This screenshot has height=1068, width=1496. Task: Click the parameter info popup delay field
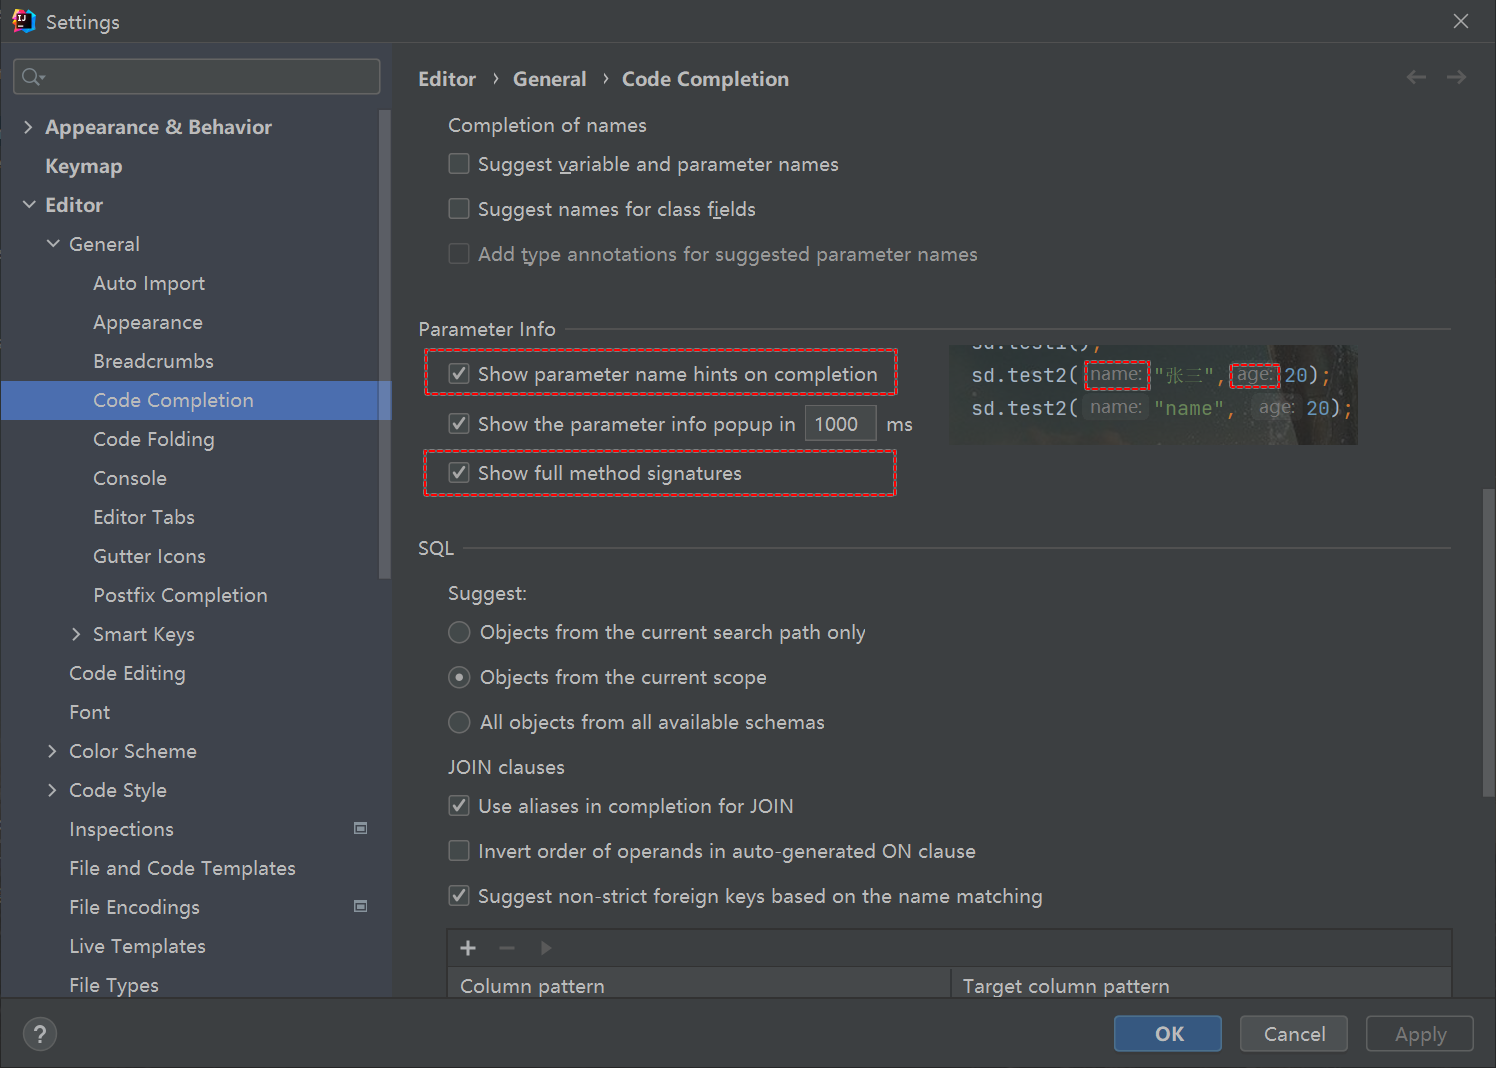[x=840, y=424]
